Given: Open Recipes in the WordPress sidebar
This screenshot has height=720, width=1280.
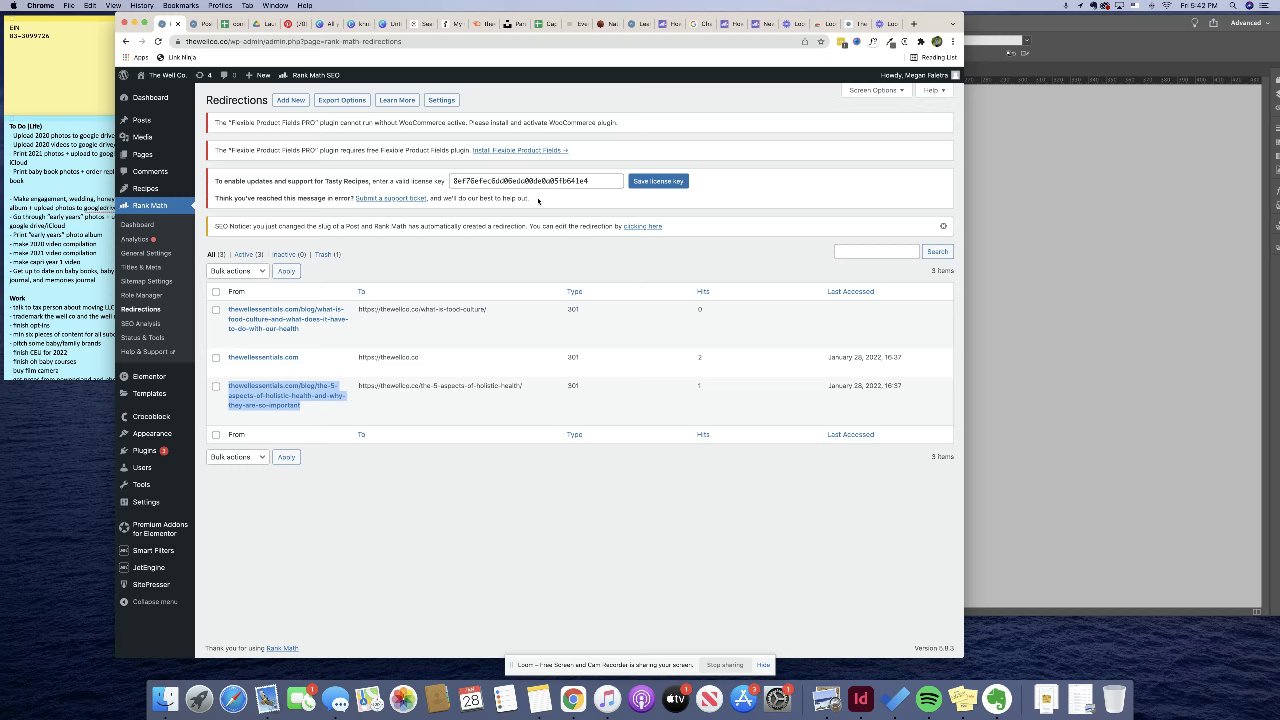Looking at the screenshot, I should pos(145,188).
